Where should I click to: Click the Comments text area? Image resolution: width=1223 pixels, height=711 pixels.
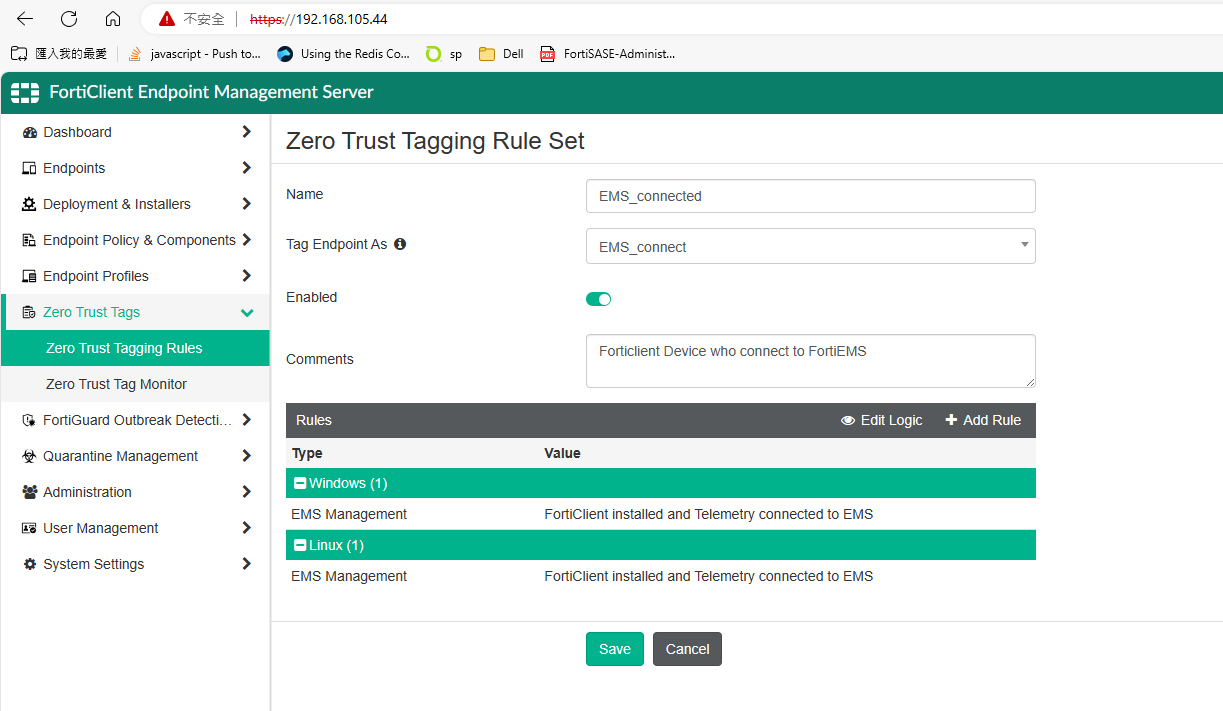pos(810,361)
